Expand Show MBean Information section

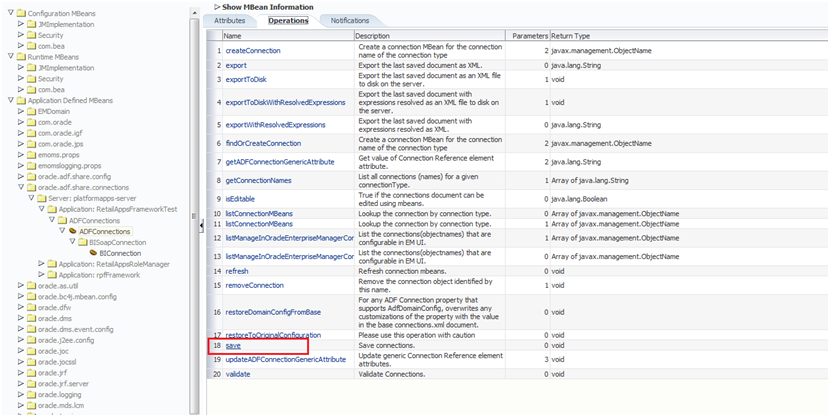(x=217, y=7)
